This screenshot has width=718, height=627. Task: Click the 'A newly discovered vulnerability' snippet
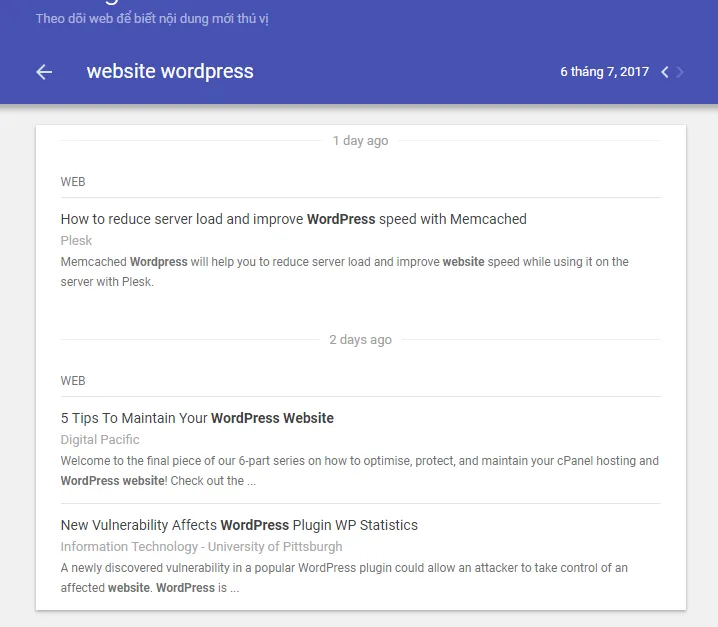click(x=344, y=577)
